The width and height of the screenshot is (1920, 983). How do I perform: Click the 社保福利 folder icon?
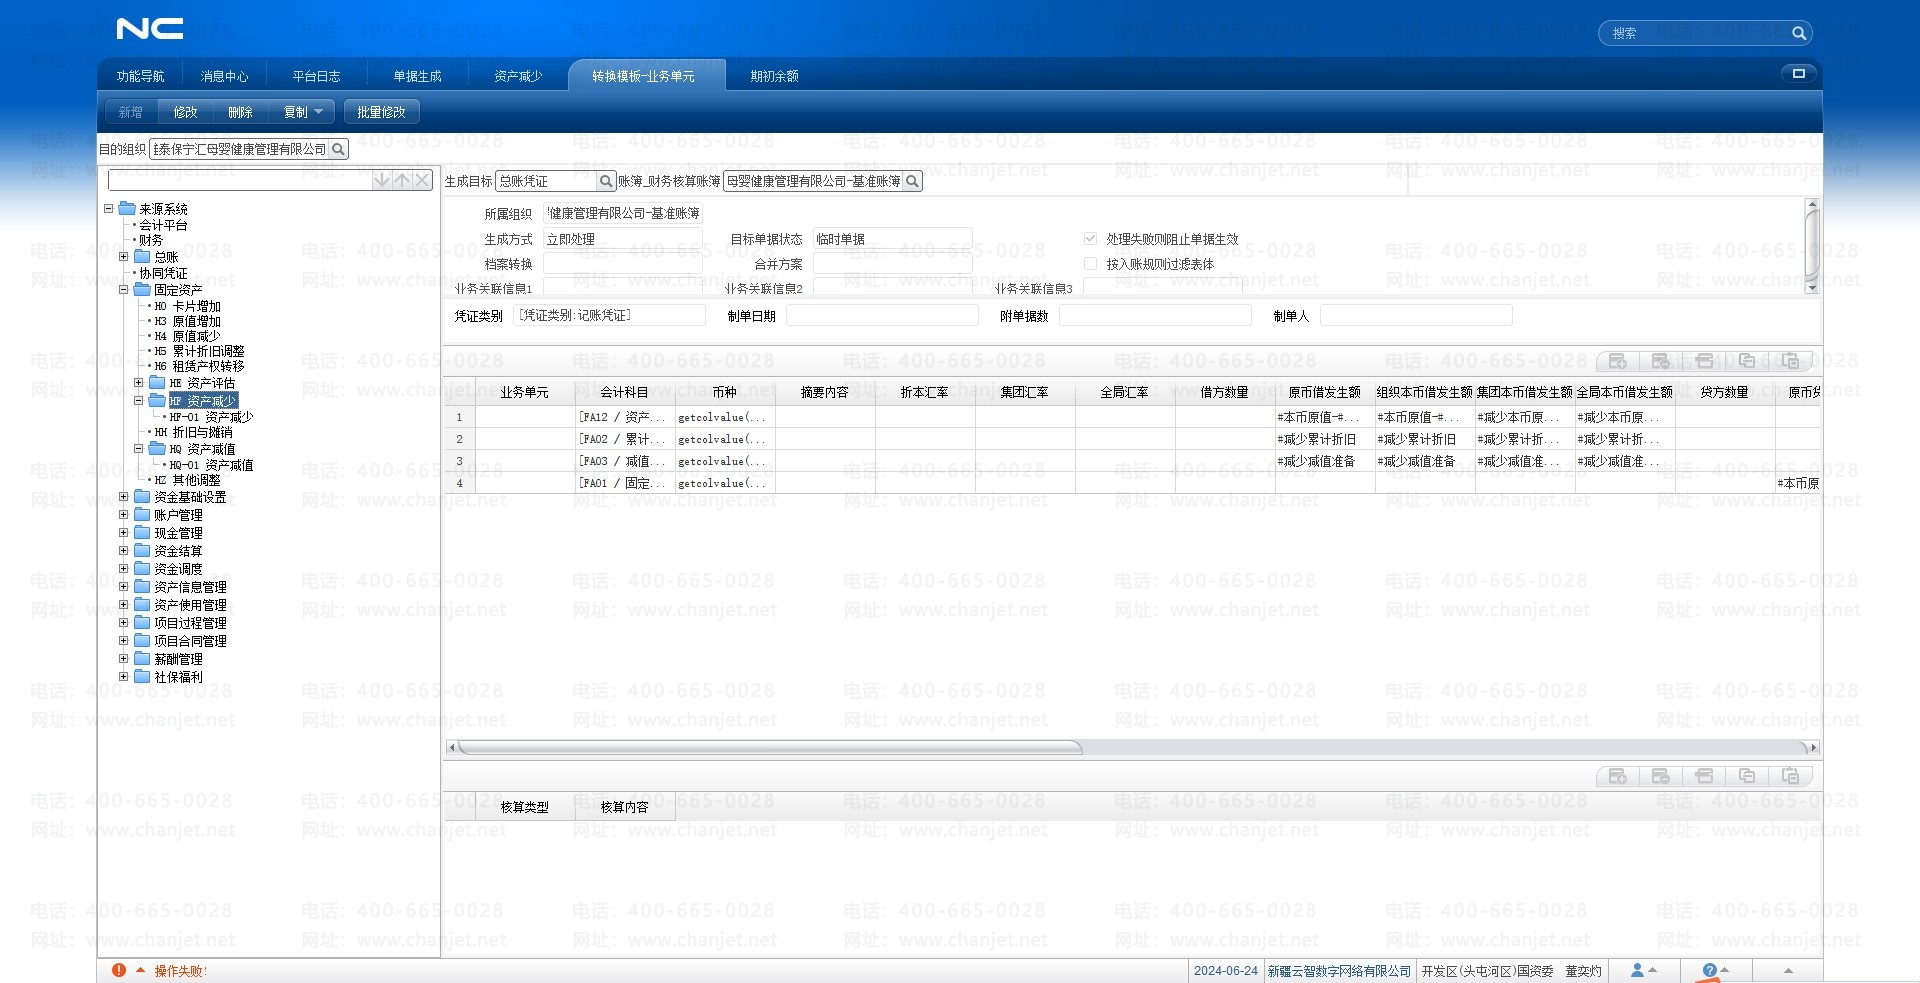pos(142,677)
